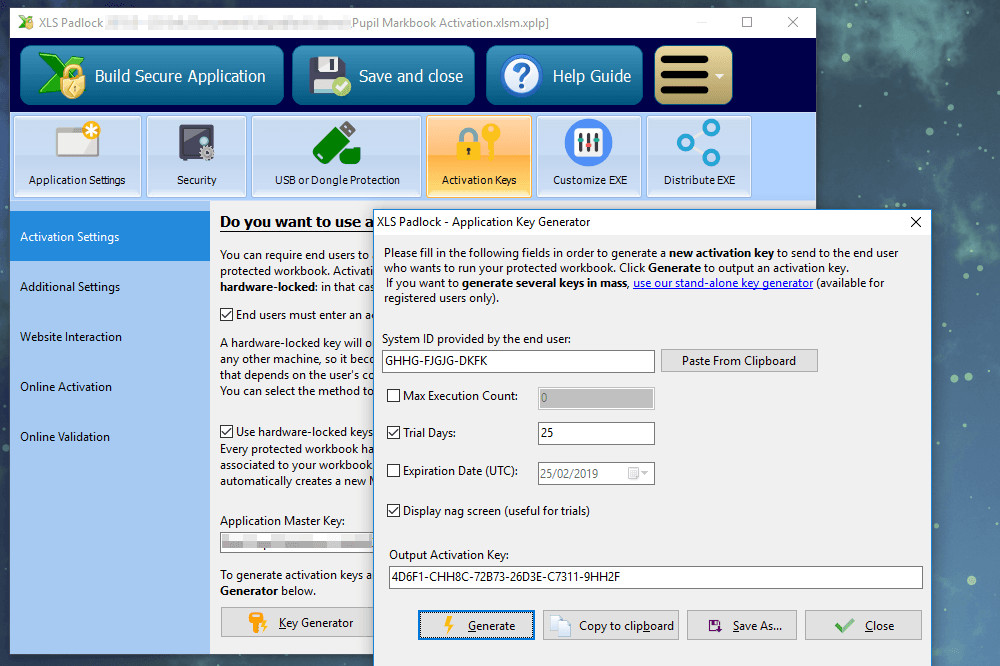Click the 'System ID provided by the end user:' label
The height and width of the screenshot is (666, 1000).
(476, 339)
